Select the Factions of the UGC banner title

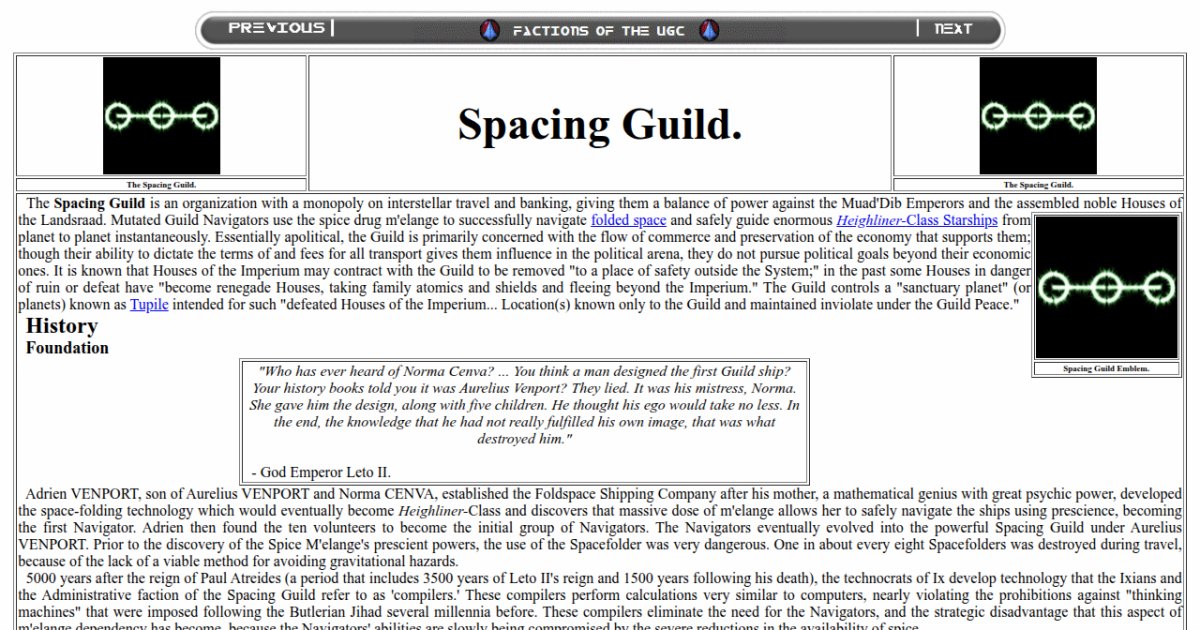[x=599, y=31]
